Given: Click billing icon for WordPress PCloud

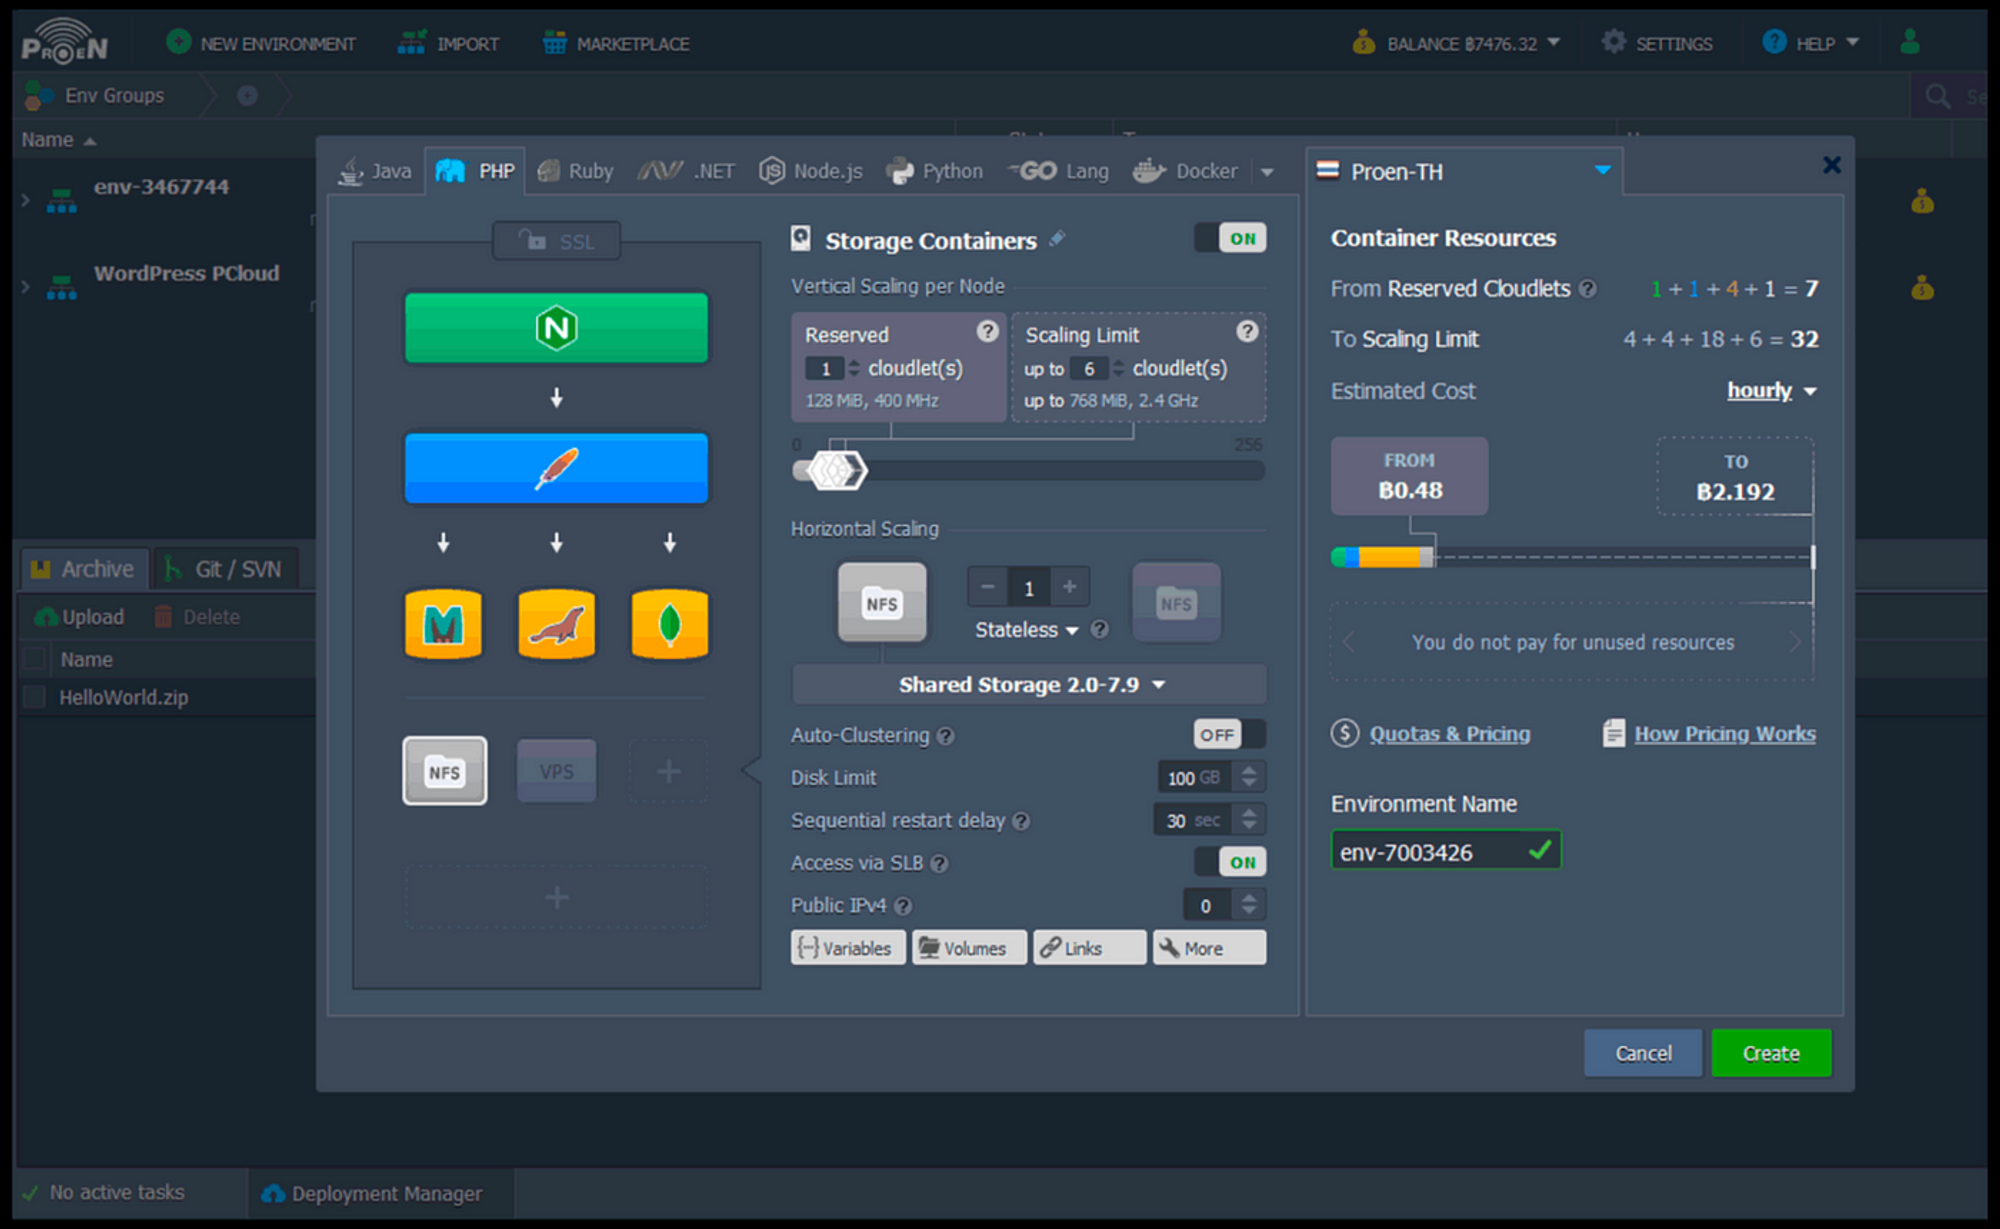Looking at the screenshot, I should click(x=1922, y=288).
